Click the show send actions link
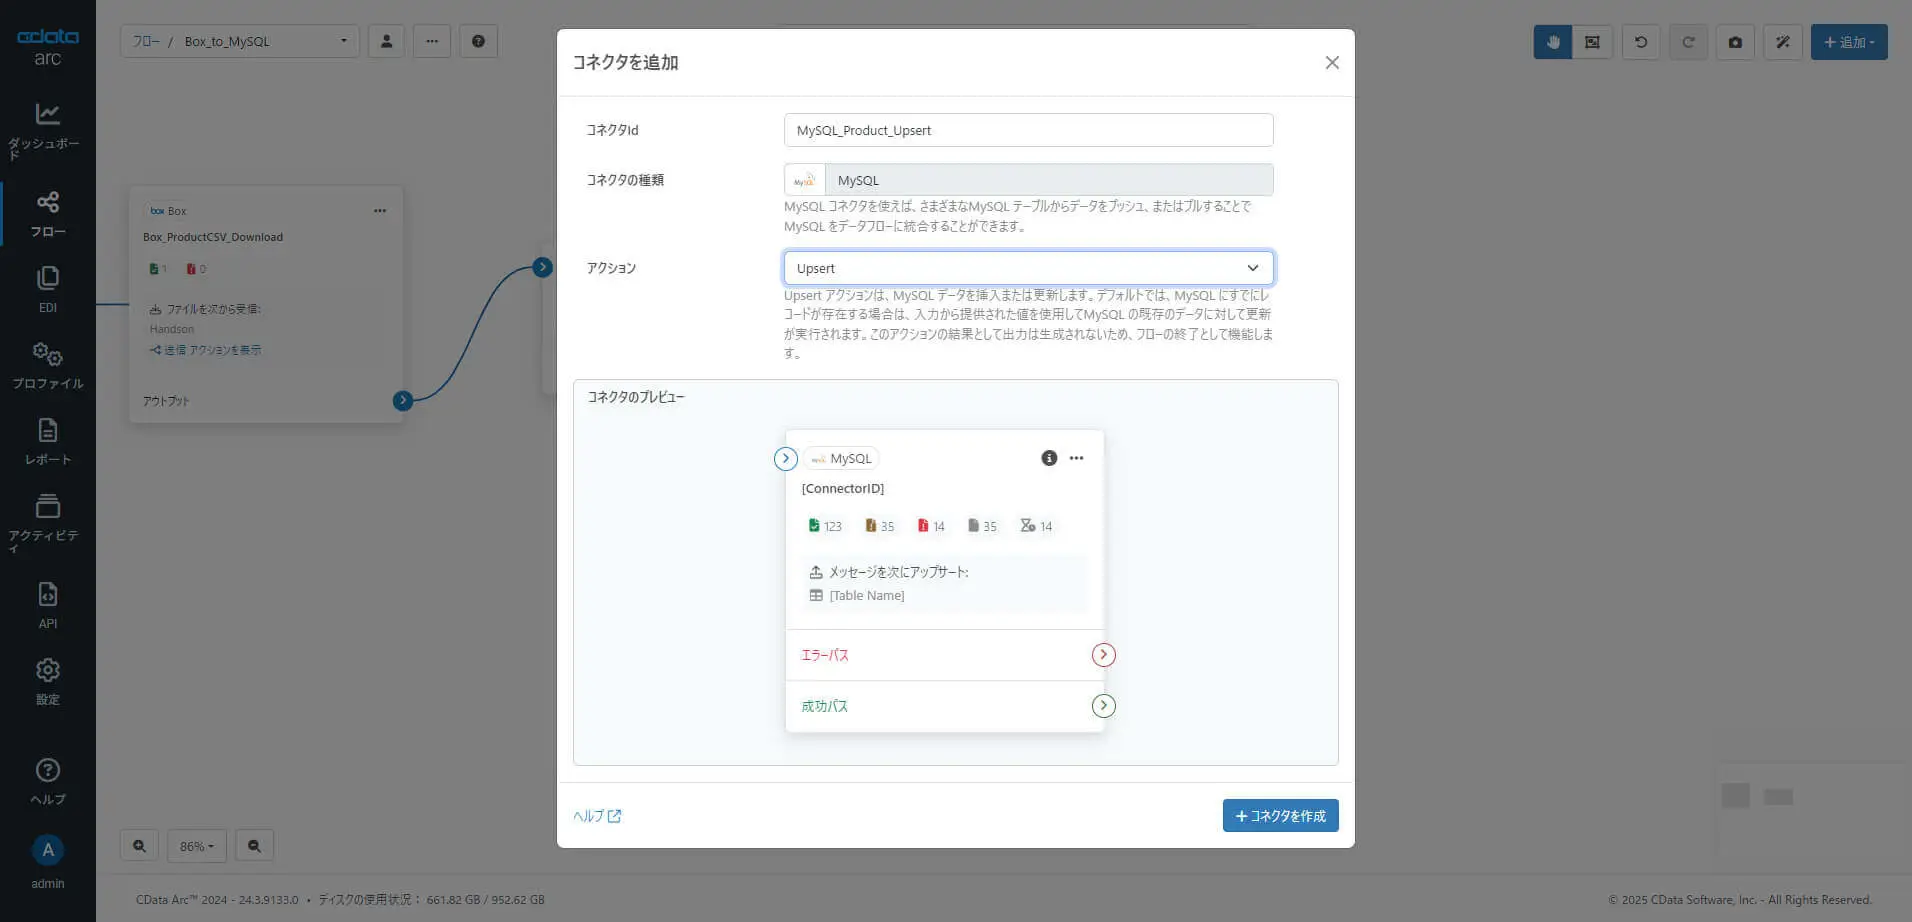The width and height of the screenshot is (1912, 922). [206, 350]
